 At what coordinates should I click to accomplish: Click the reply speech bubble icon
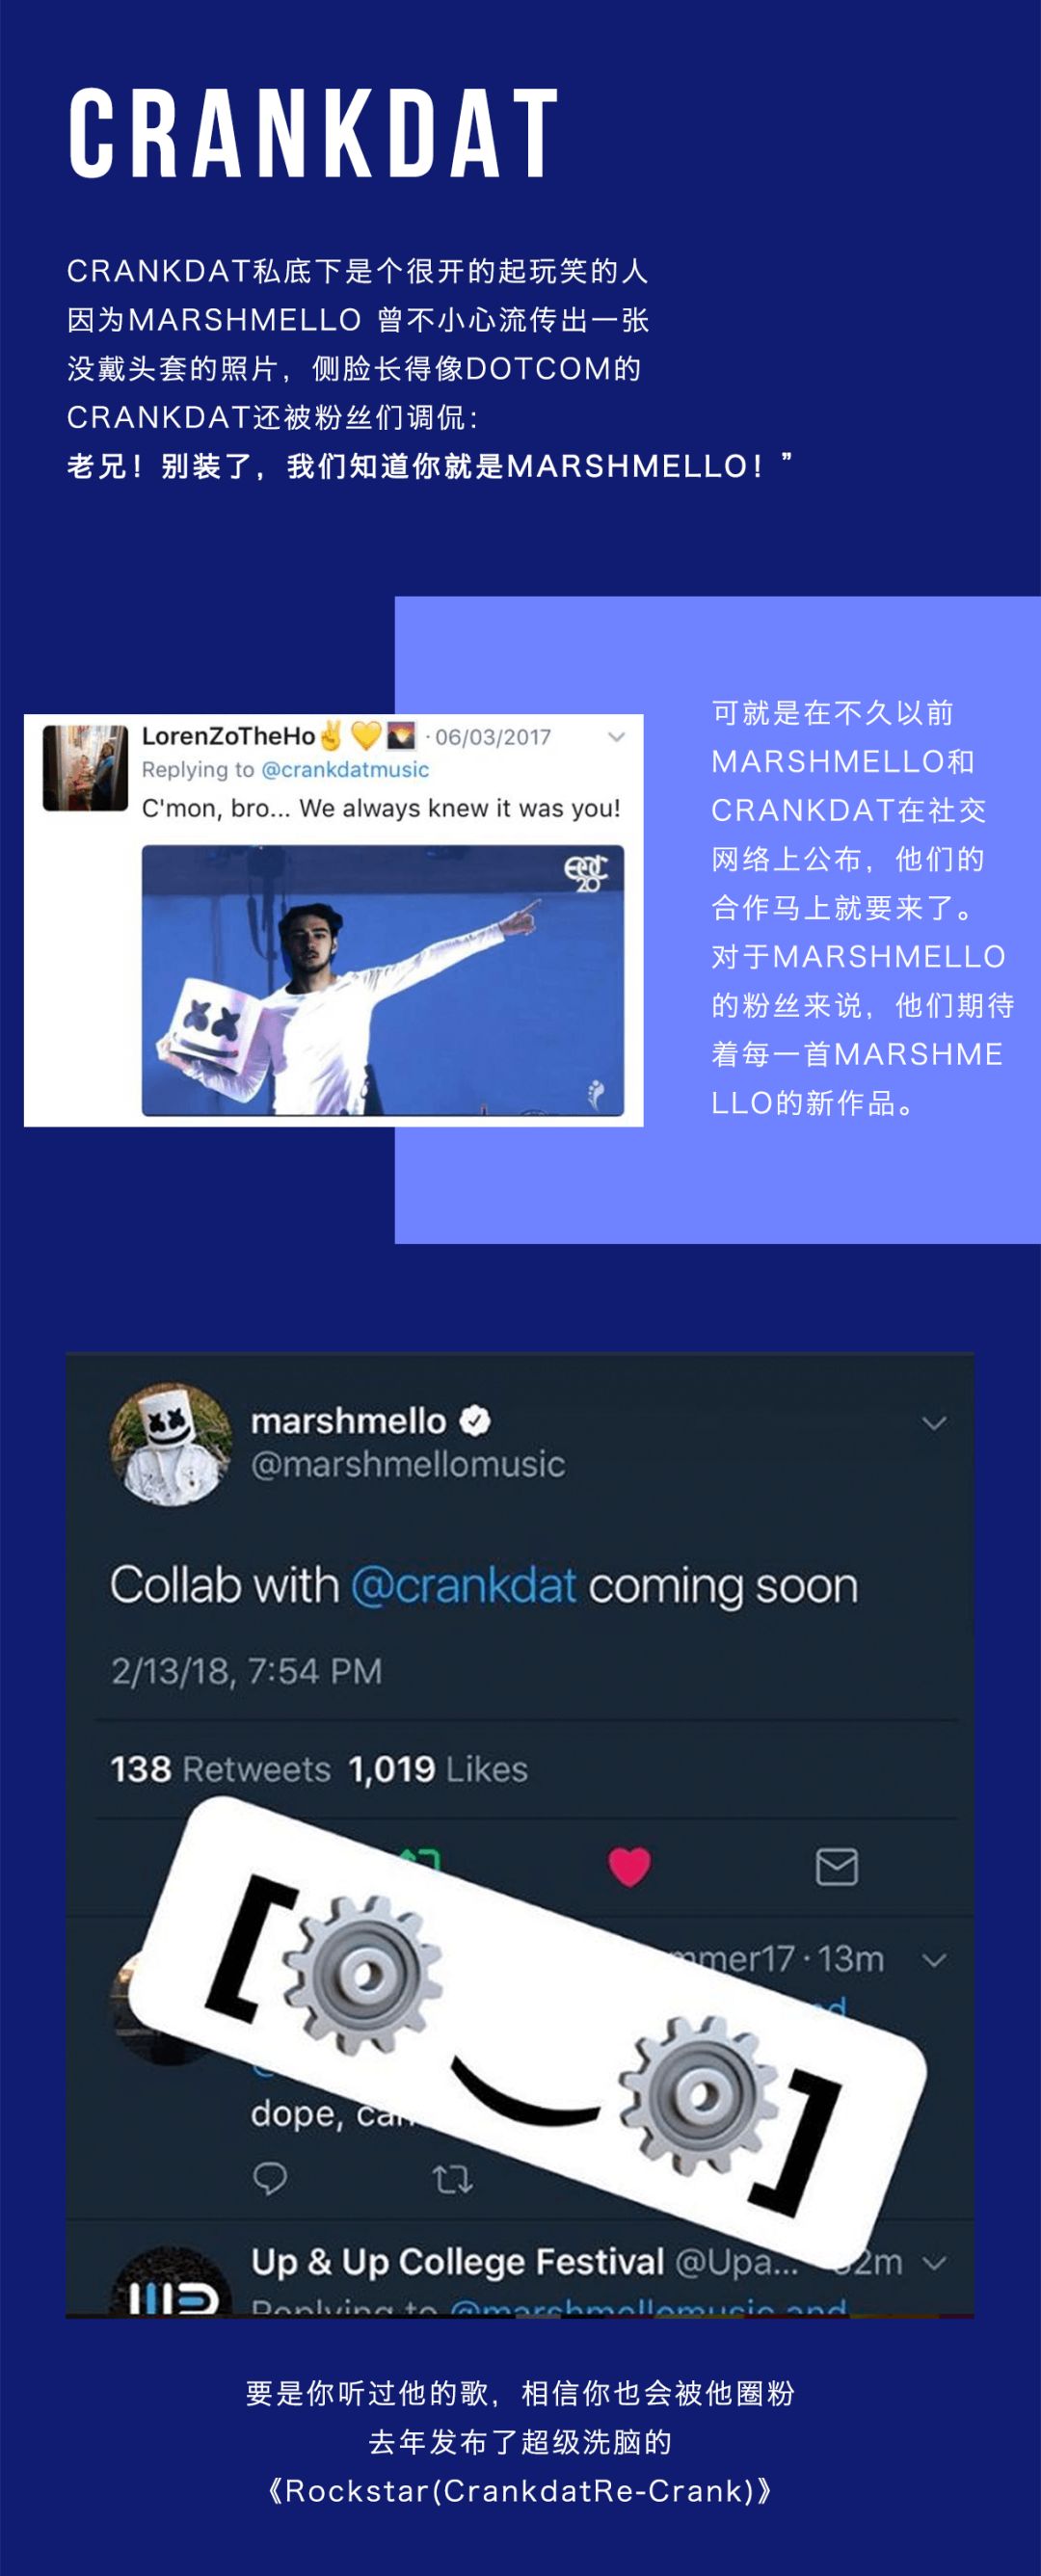pos(270,2177)
